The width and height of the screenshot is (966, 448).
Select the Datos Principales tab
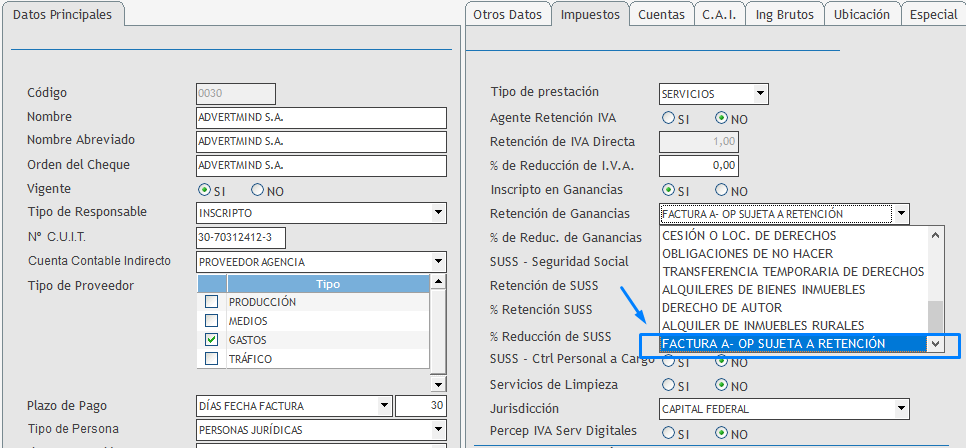point(62,15)
